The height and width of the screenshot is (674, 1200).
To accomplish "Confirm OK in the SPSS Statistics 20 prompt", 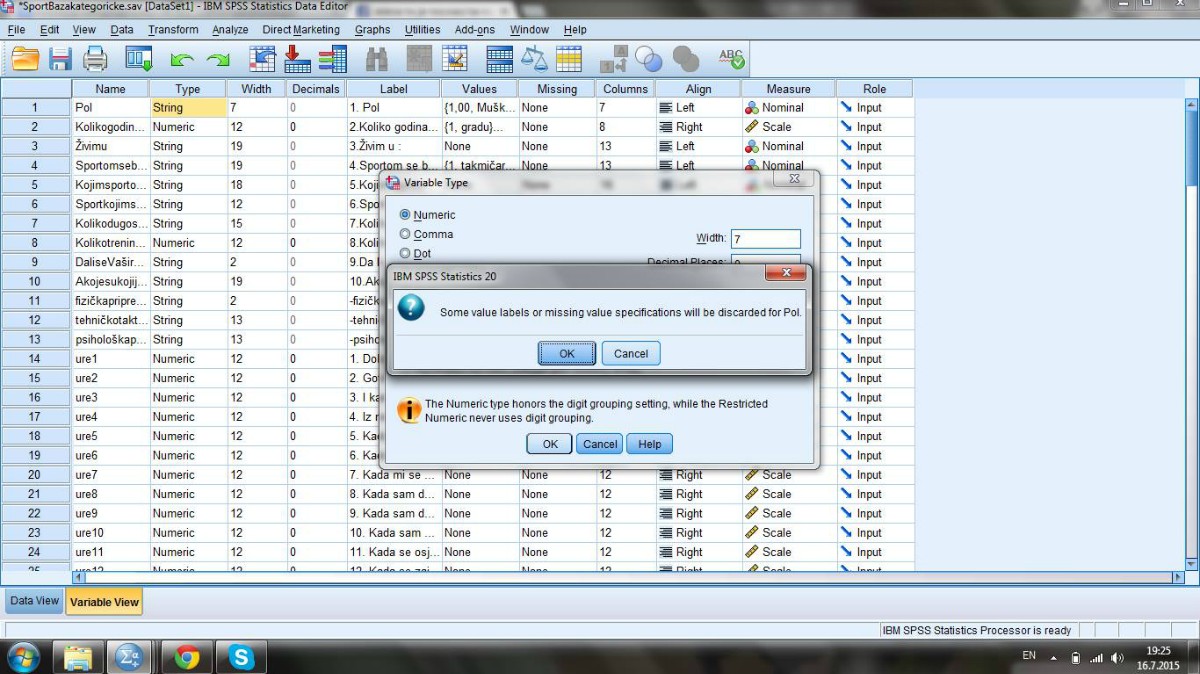I will [567, 353].
